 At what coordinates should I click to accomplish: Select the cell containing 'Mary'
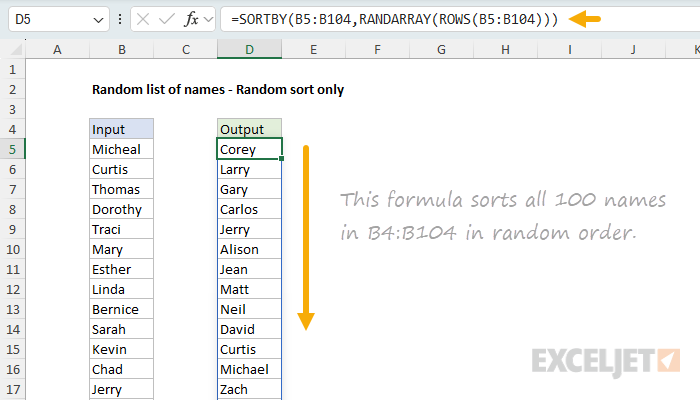tap(121, 249)
